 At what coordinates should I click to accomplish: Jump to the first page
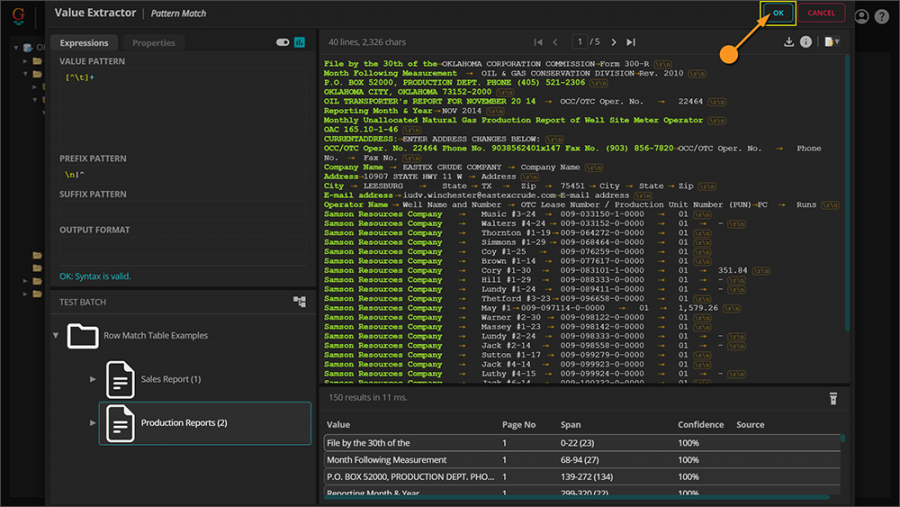(x=538, y=42)
